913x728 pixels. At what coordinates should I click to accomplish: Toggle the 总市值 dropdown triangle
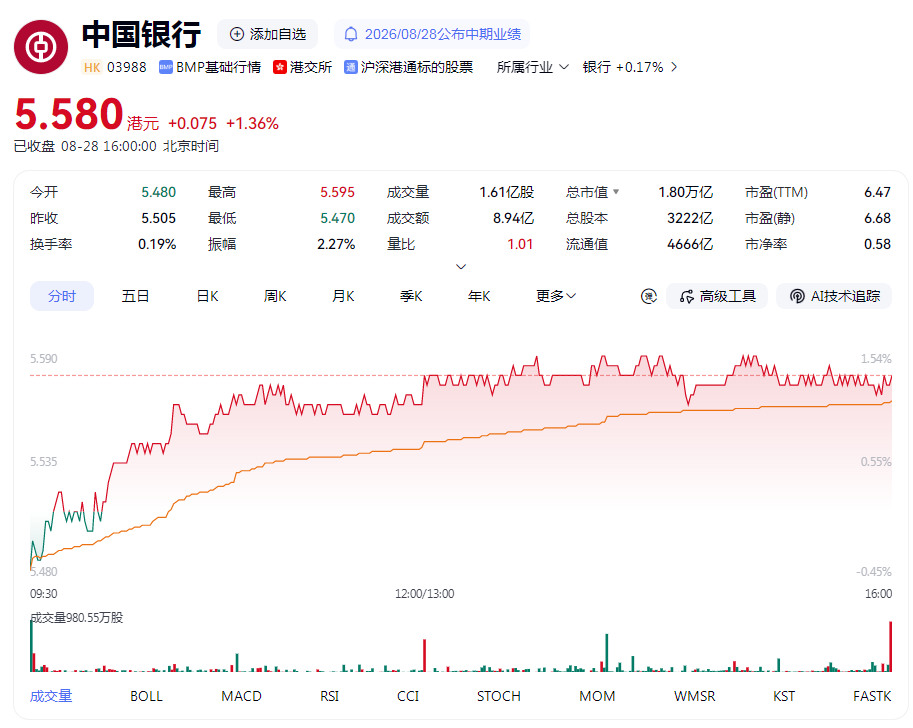(x=616, y=192)
